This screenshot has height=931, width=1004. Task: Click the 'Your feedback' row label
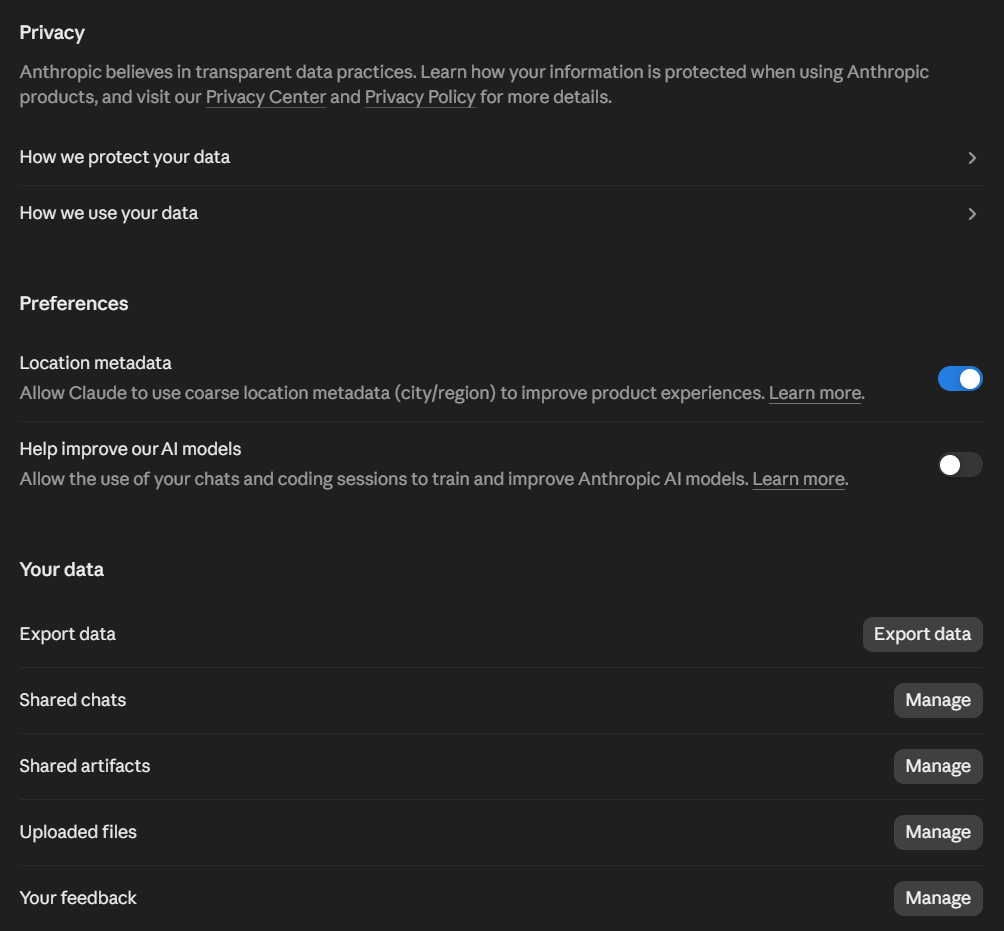78,898
